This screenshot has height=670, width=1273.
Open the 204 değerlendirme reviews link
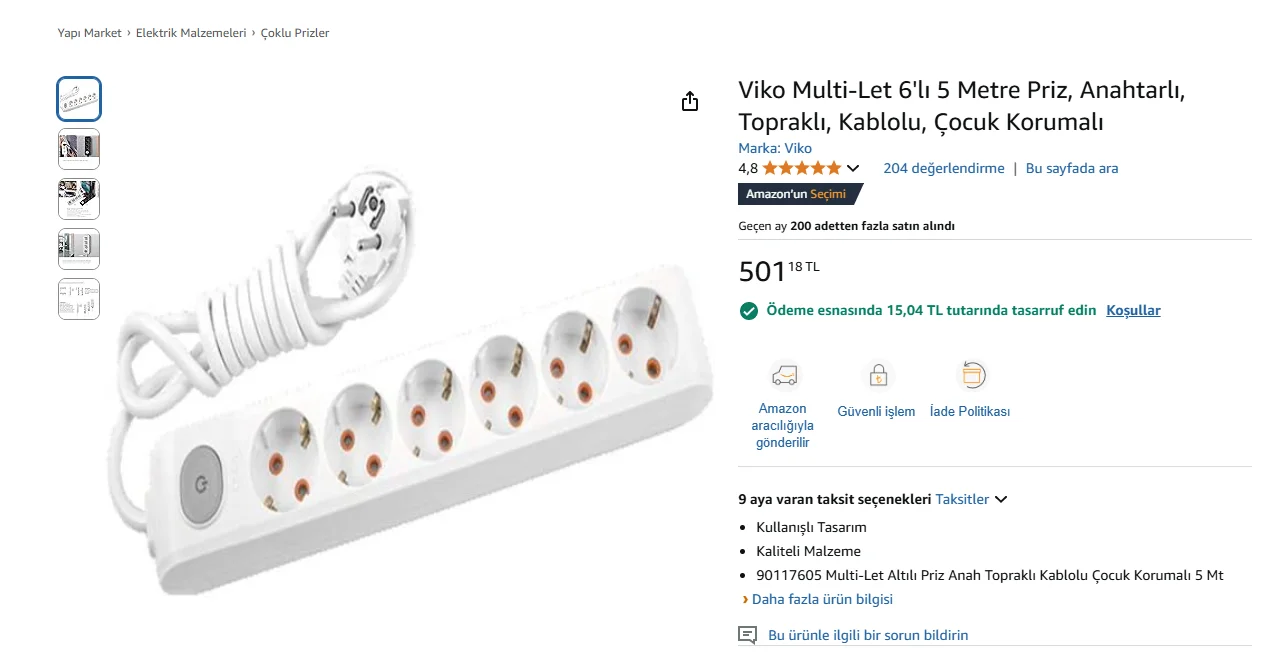click(x=944, y=168)
